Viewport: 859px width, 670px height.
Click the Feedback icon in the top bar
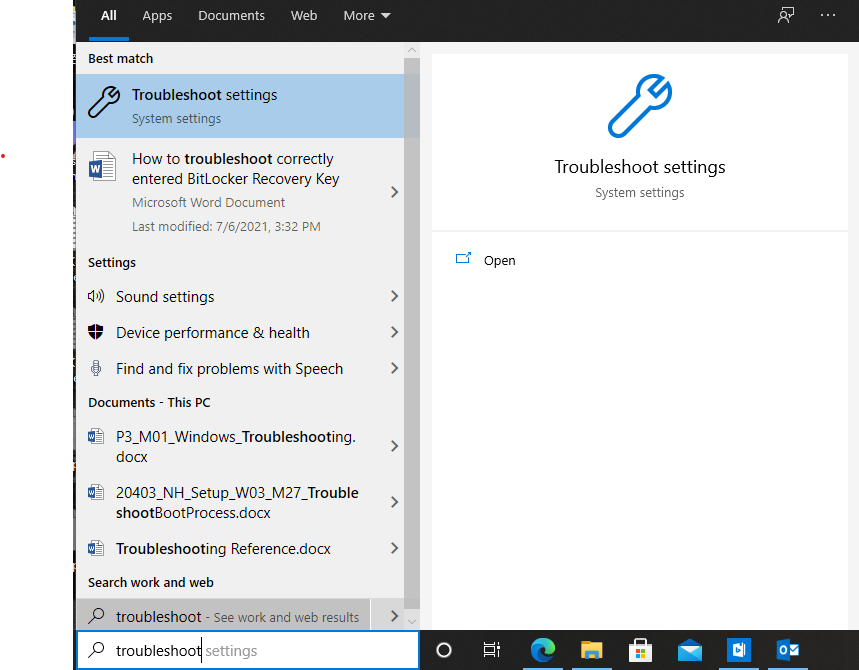click(x=787, y=15)
